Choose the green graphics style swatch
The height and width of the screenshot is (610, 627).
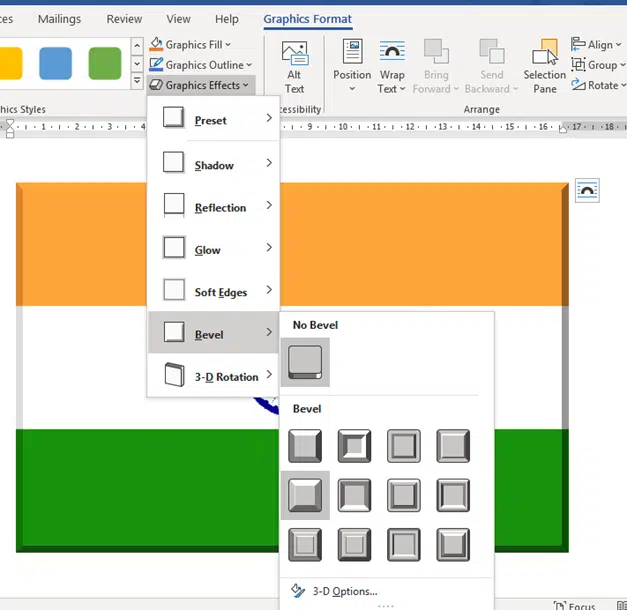(x=105, y=63)
